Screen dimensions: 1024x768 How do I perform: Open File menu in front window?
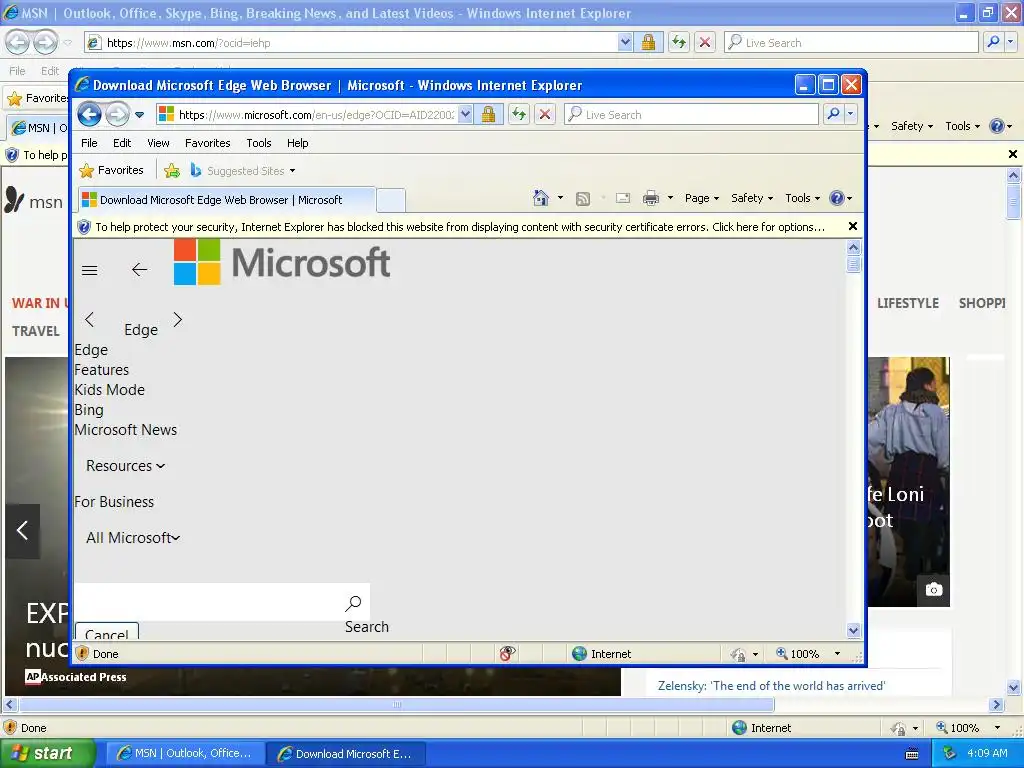point(89,143)
